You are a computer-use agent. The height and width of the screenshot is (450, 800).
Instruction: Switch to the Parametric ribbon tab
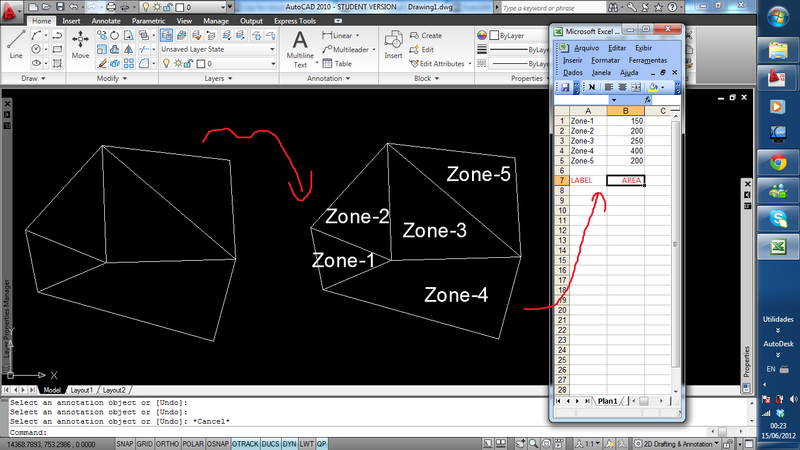coord(148,21)
